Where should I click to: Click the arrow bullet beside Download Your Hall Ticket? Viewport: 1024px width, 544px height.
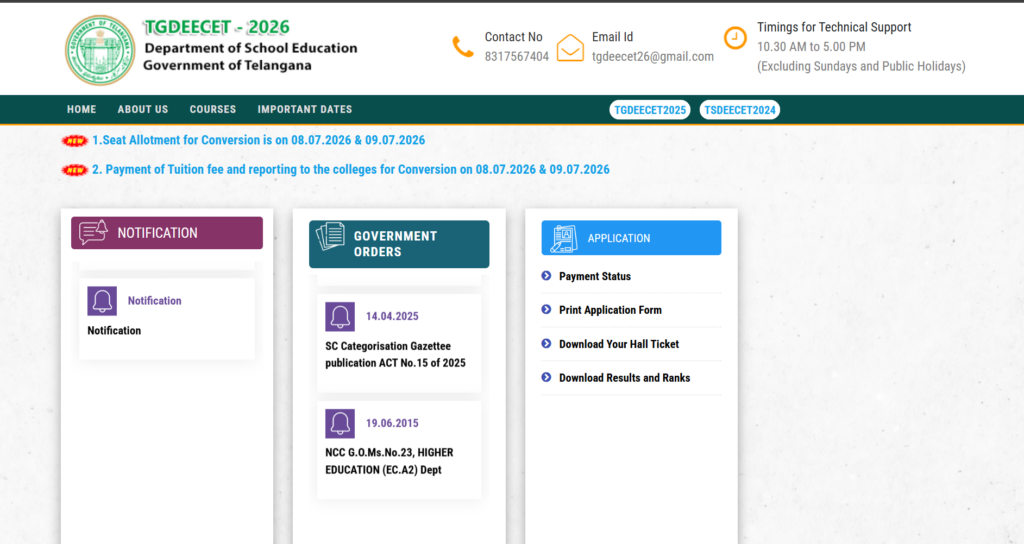tap(546, 344)
